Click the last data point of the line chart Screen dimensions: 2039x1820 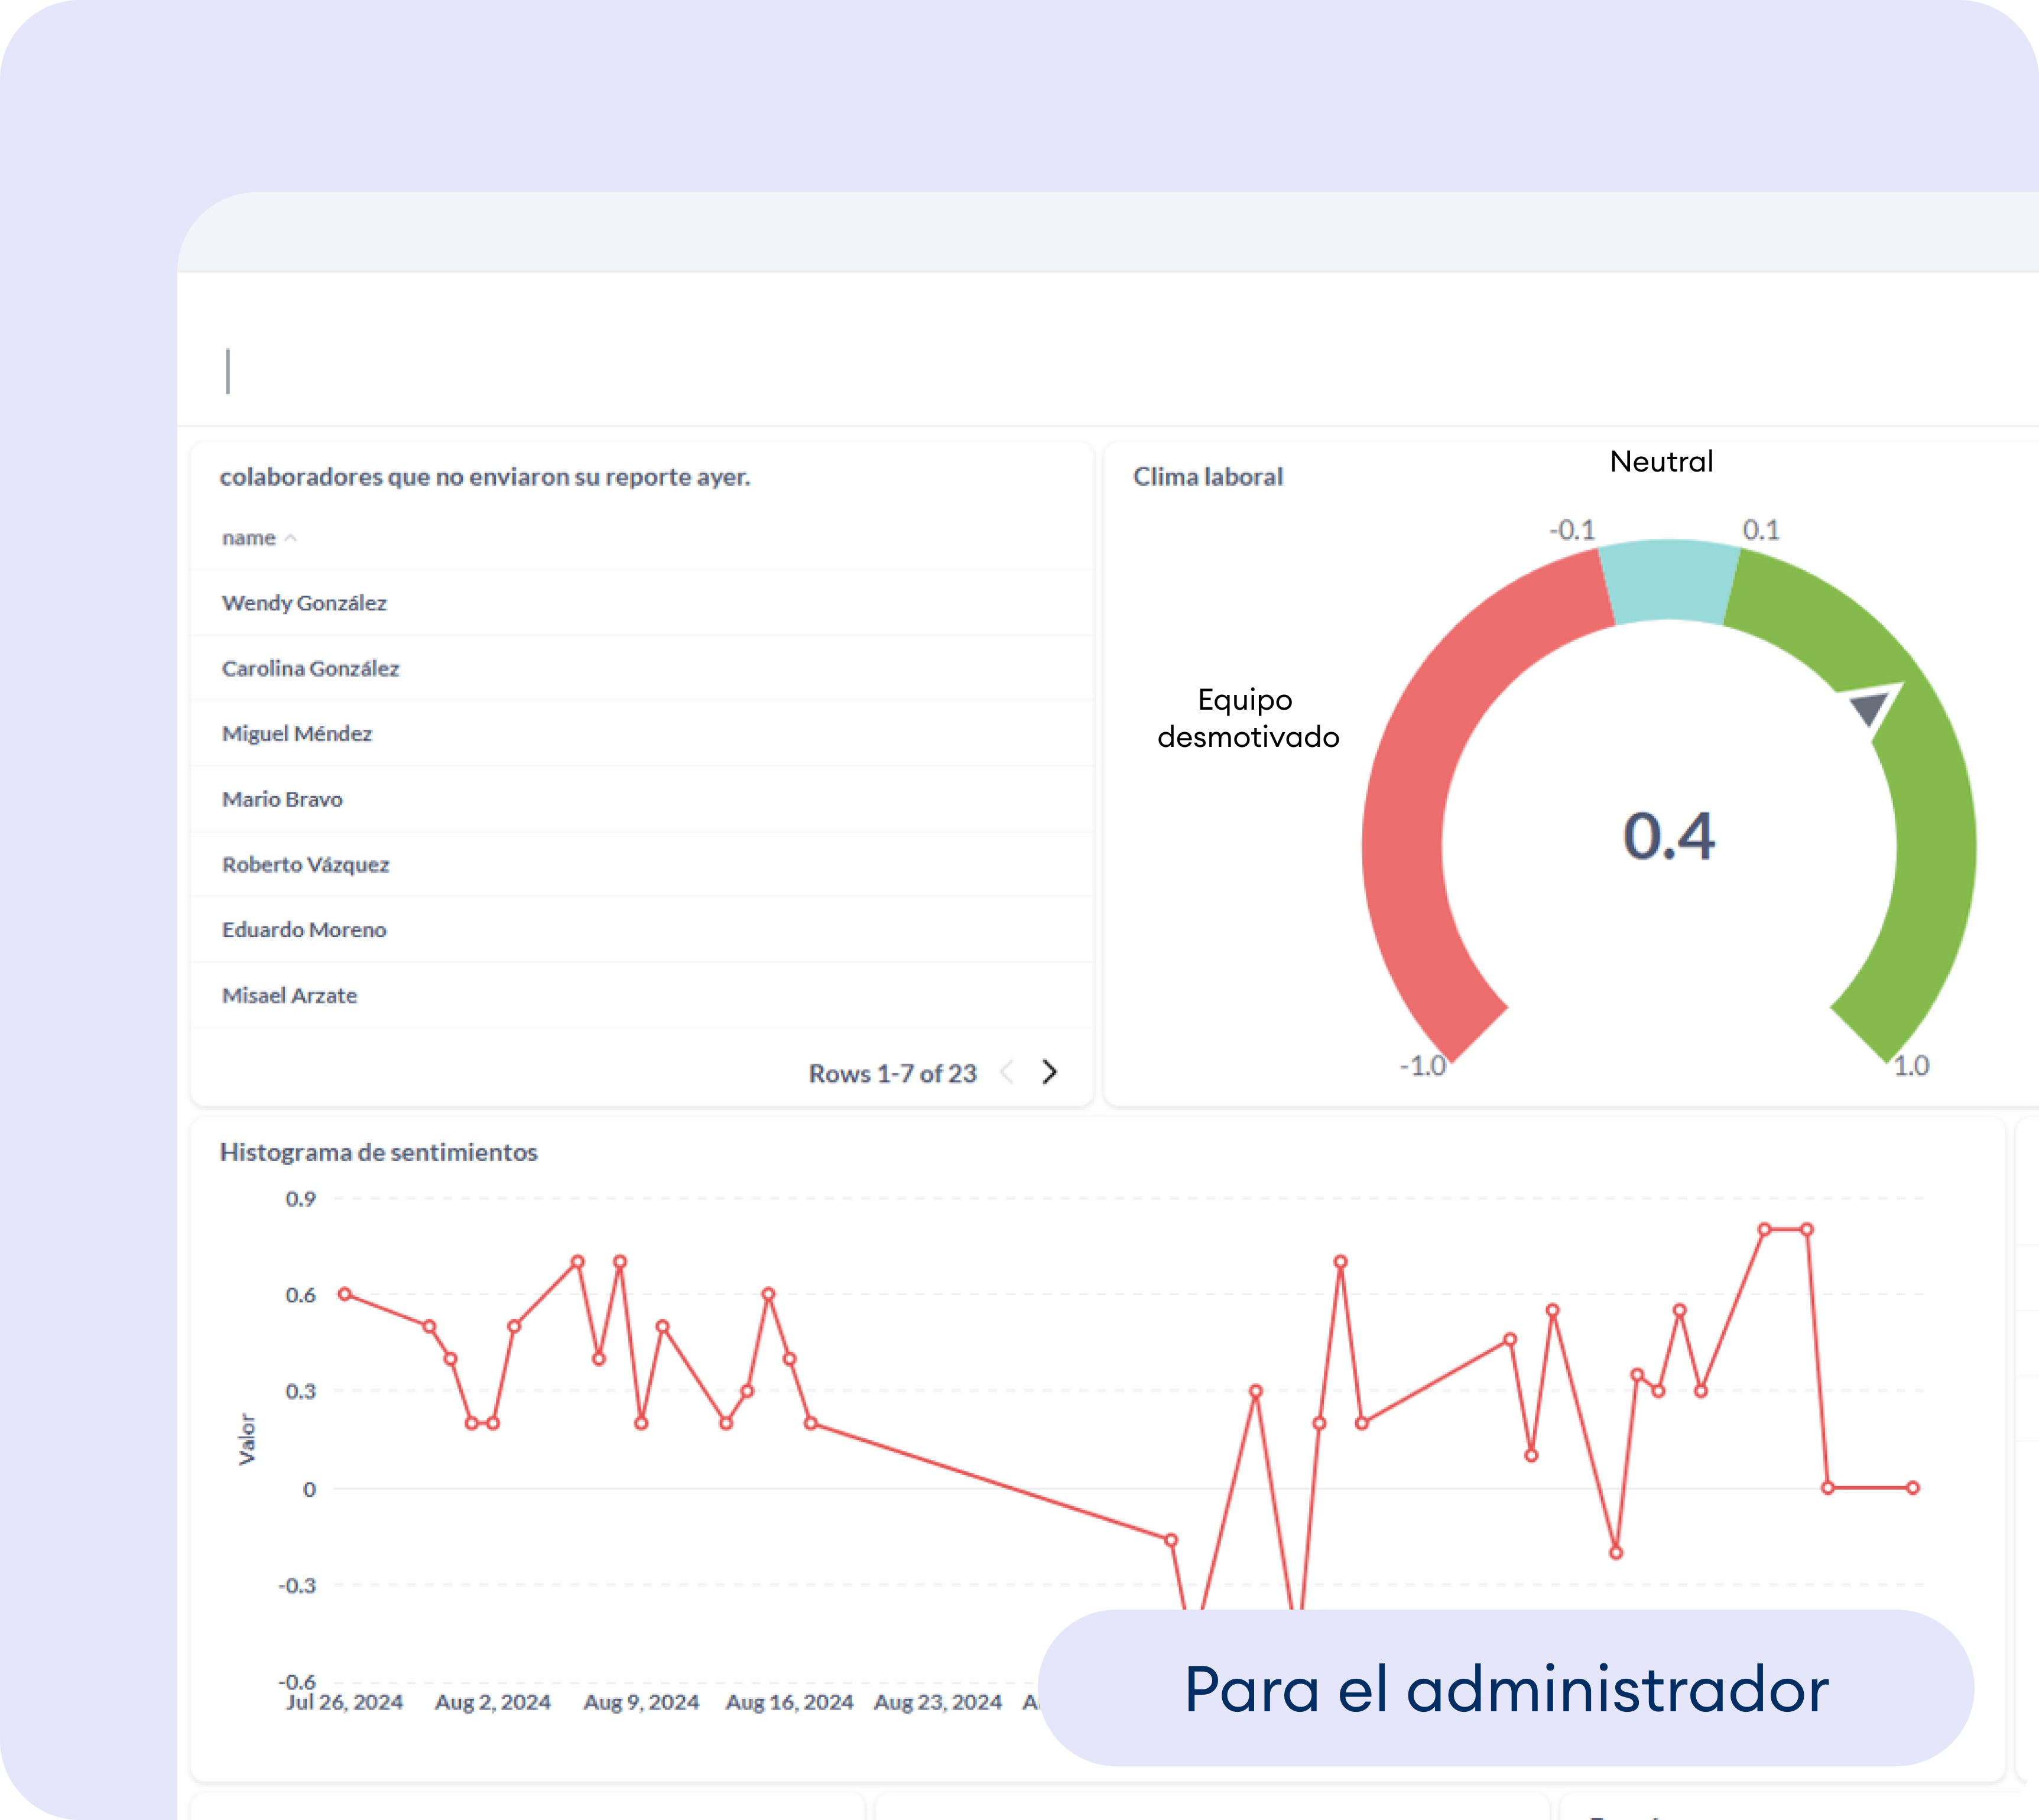coord(1912,1488)
